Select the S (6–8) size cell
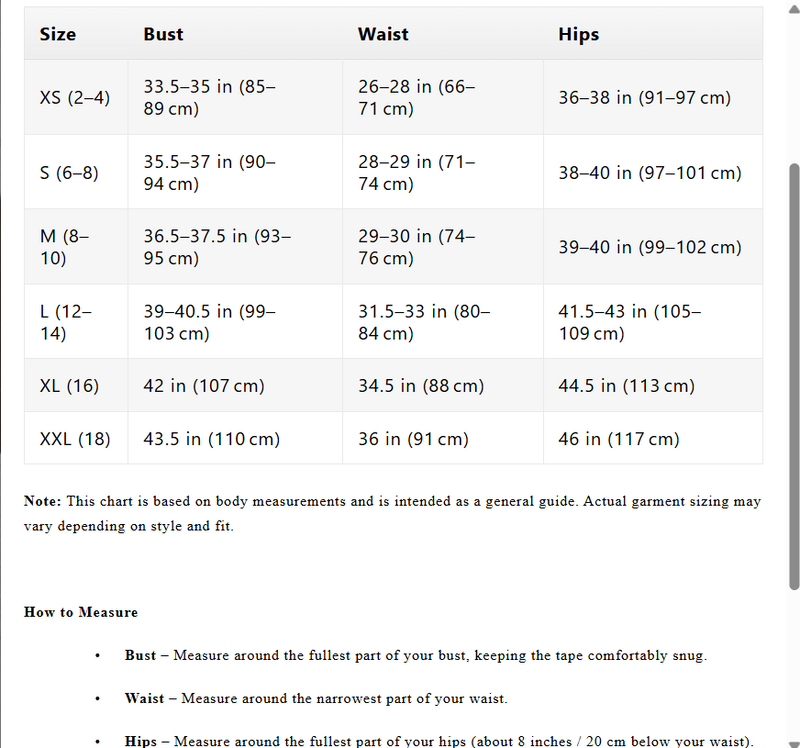The height and width of the screenshot is (748, 800). point(69,173)
